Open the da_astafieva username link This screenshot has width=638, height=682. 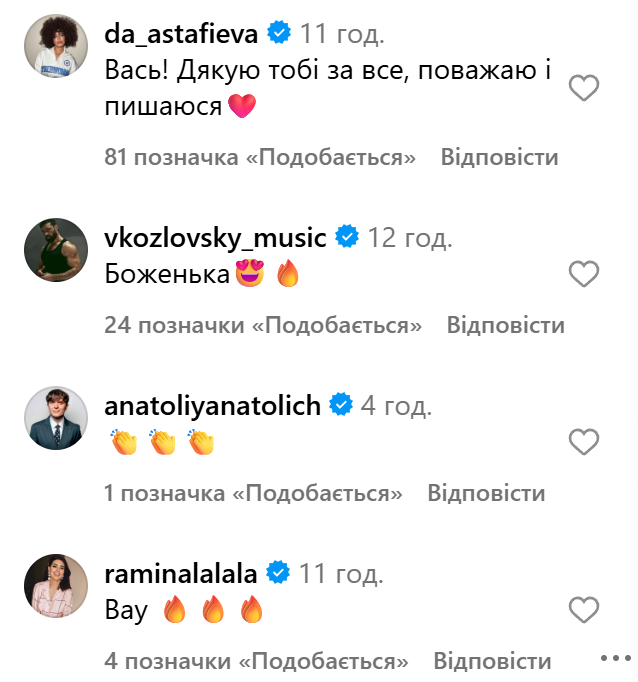coord(181,34)
